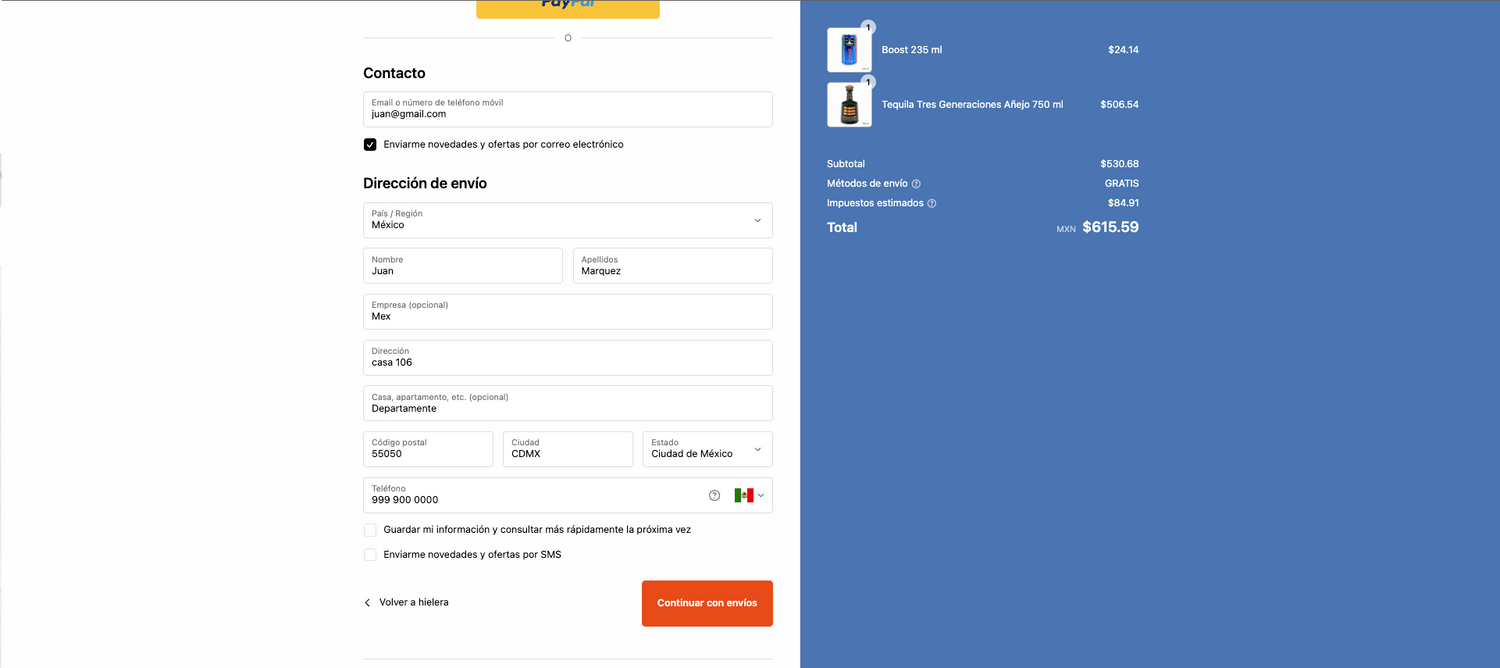Viewport: 1500px width, 668px height.
Task: Click the question mark icon in Teléfono field
Action: click(x=714, y=495)
